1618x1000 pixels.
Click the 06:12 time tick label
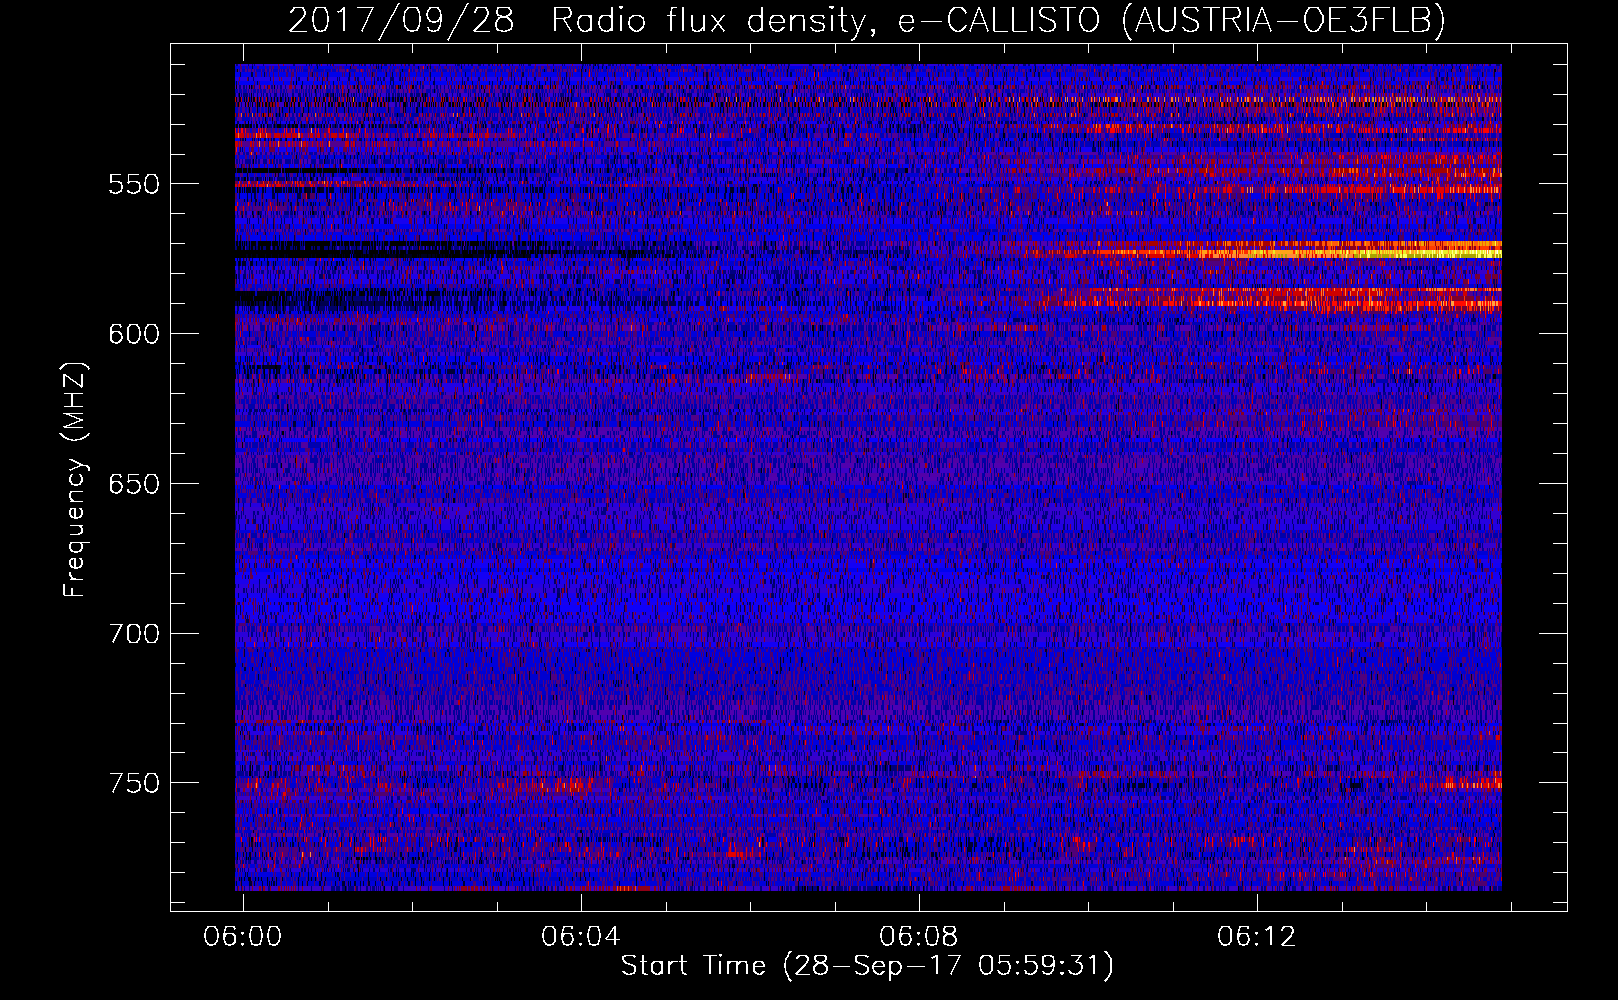1256,936
